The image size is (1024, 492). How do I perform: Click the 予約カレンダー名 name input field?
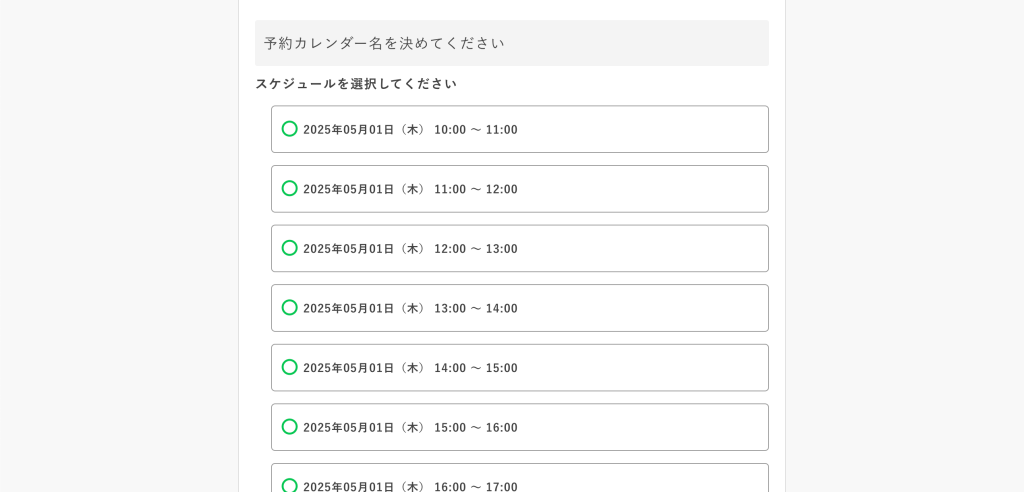pos(511,43)
